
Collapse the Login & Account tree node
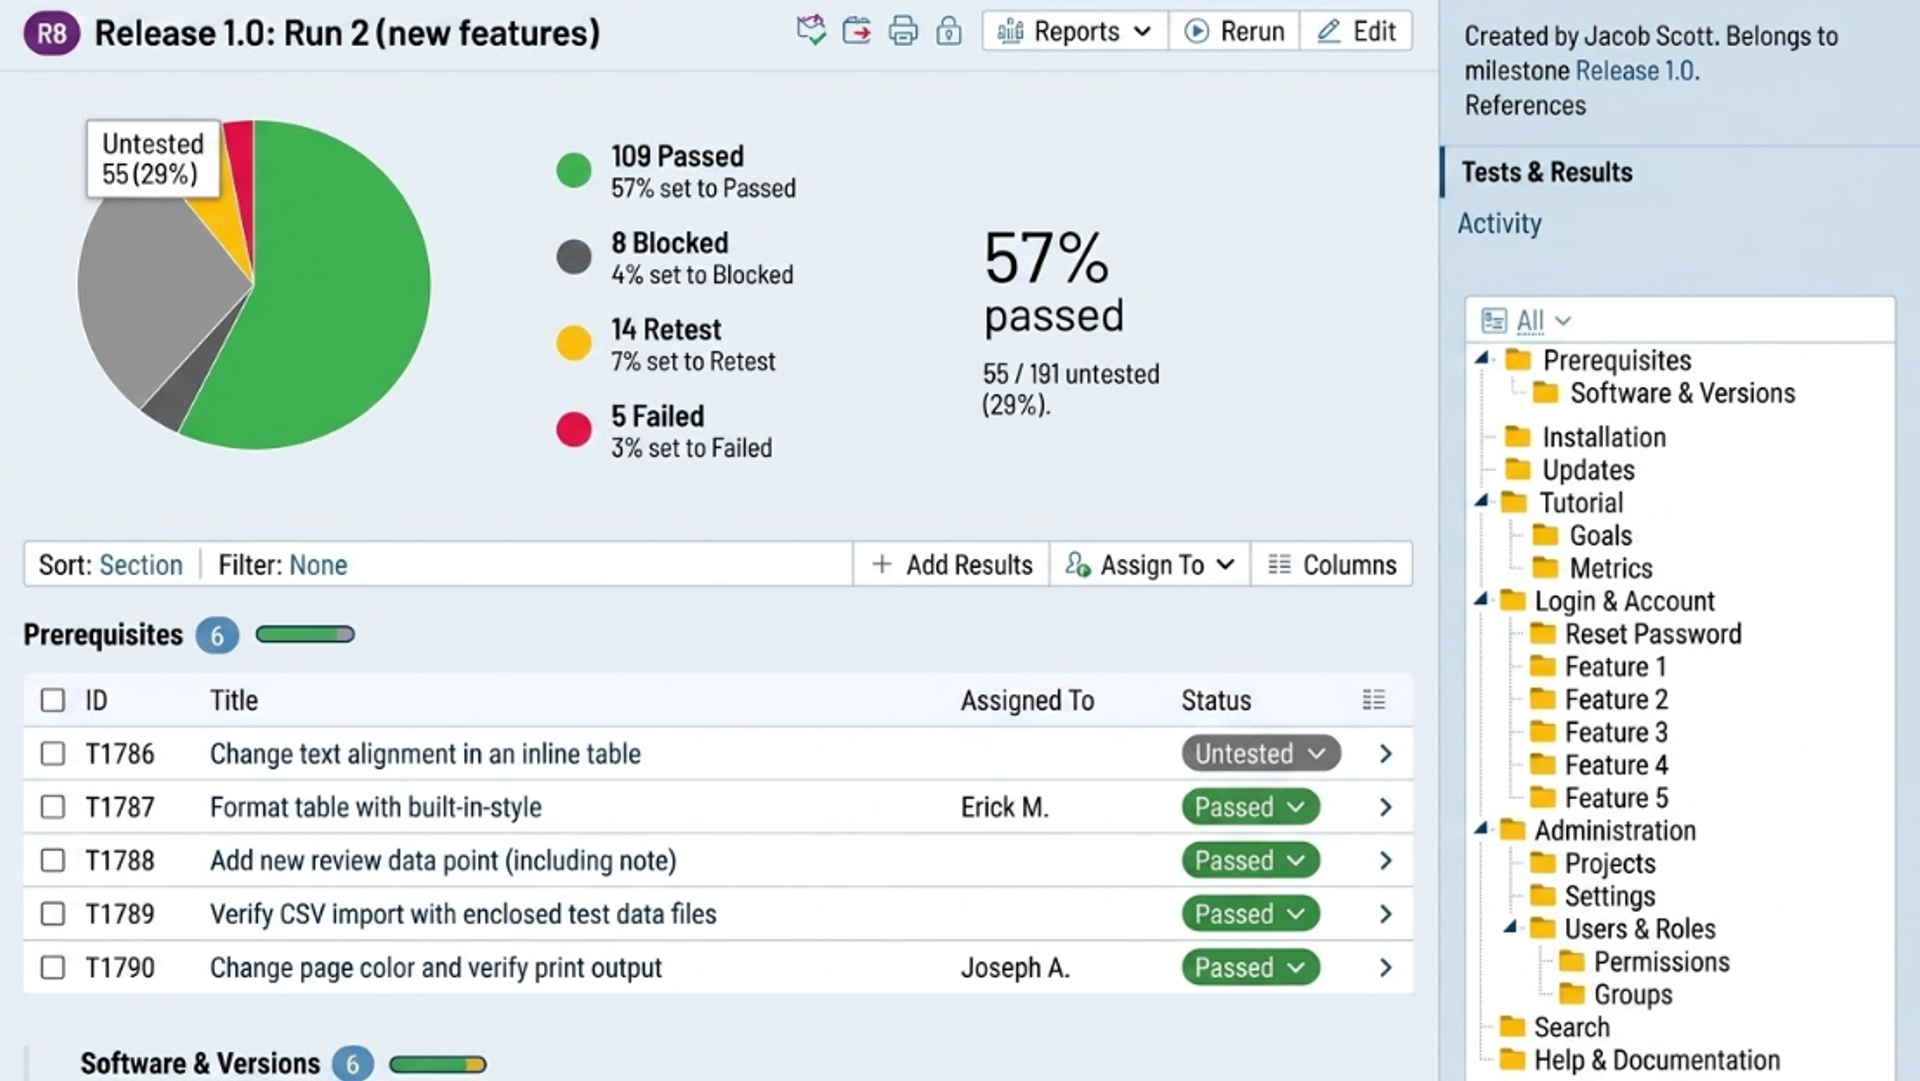1481,599
